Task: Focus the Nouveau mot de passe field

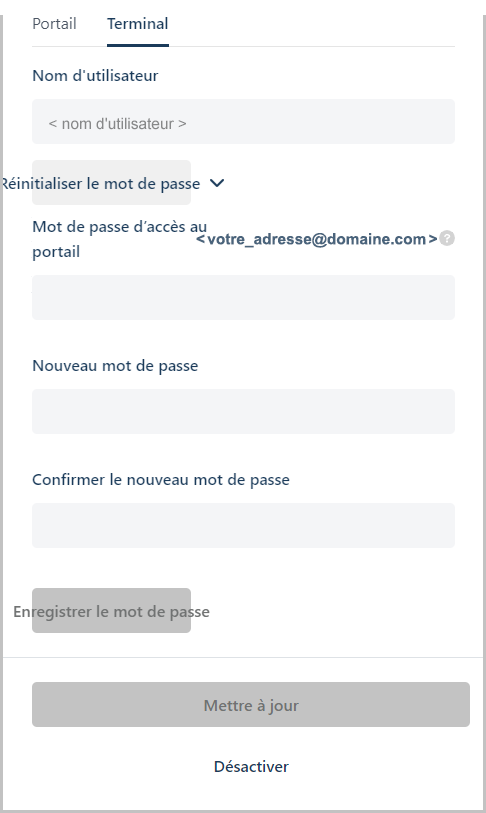Action: click(243, 411)
